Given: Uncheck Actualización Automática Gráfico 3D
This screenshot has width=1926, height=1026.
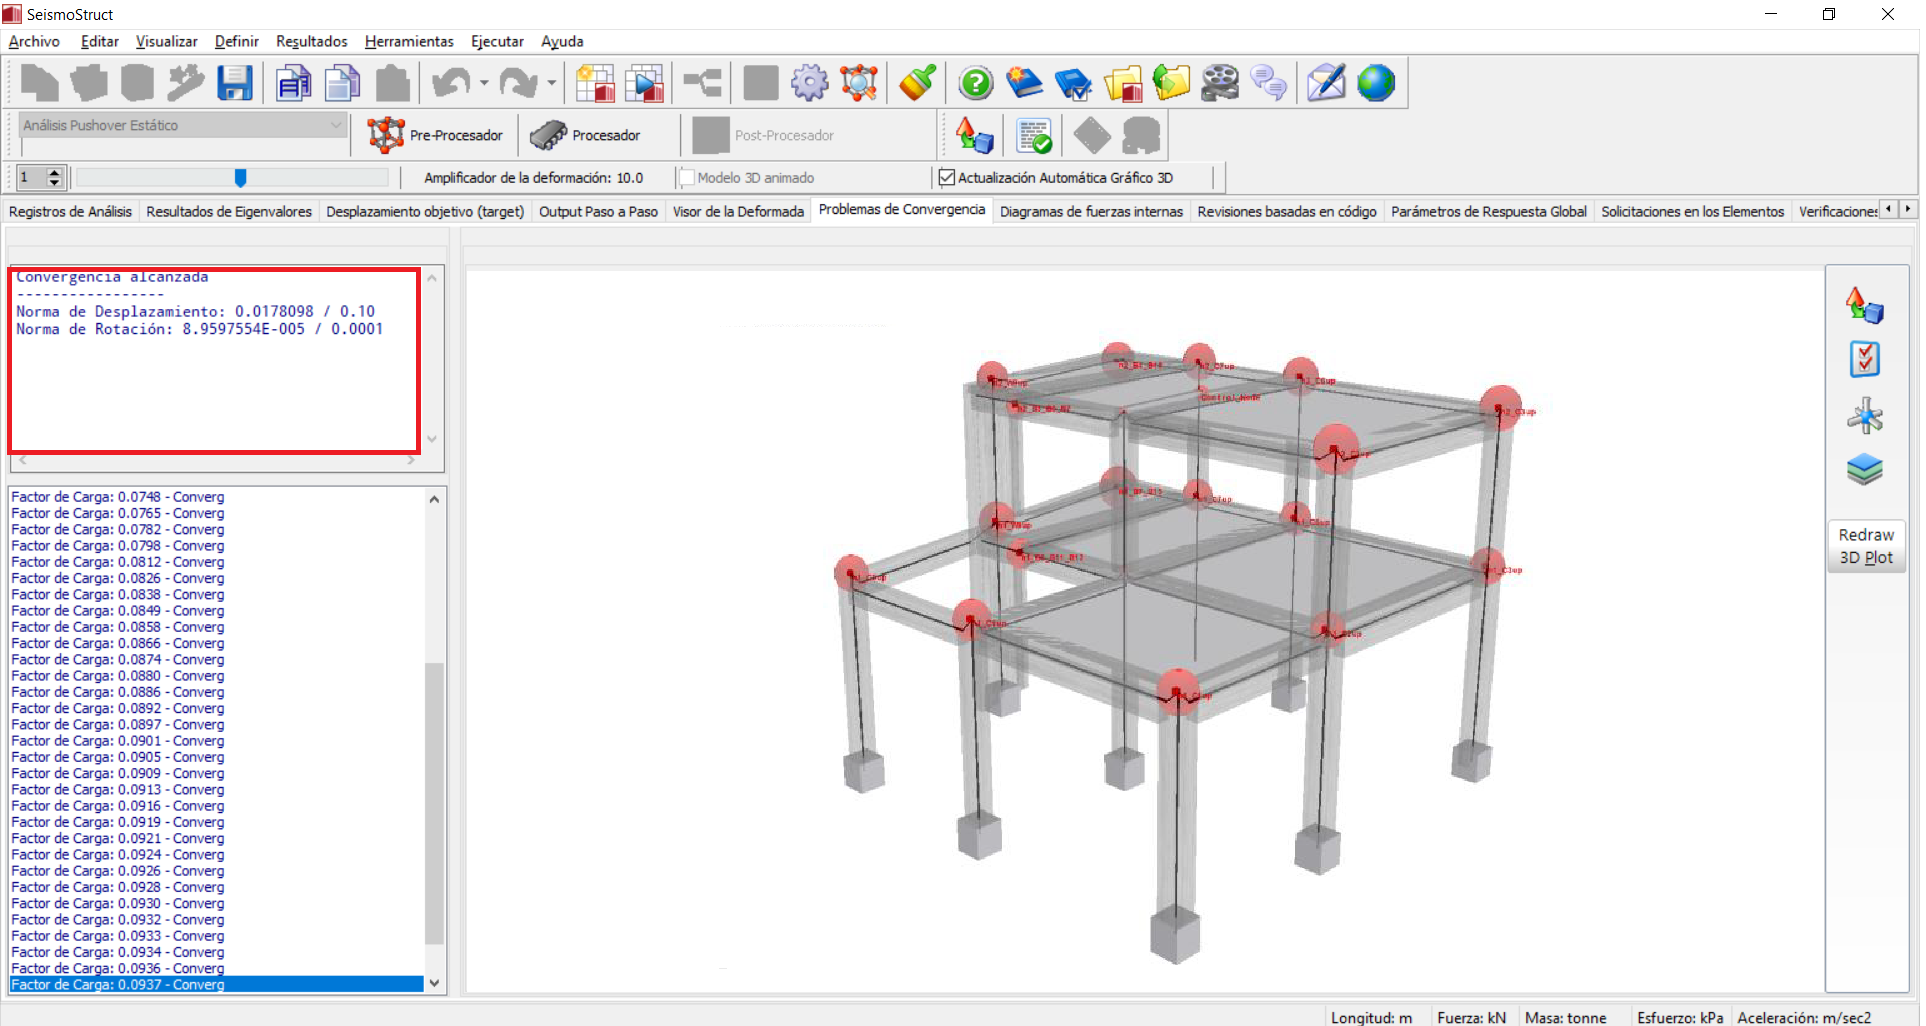Looking at the screenshot, I should [x=947, y=178].
